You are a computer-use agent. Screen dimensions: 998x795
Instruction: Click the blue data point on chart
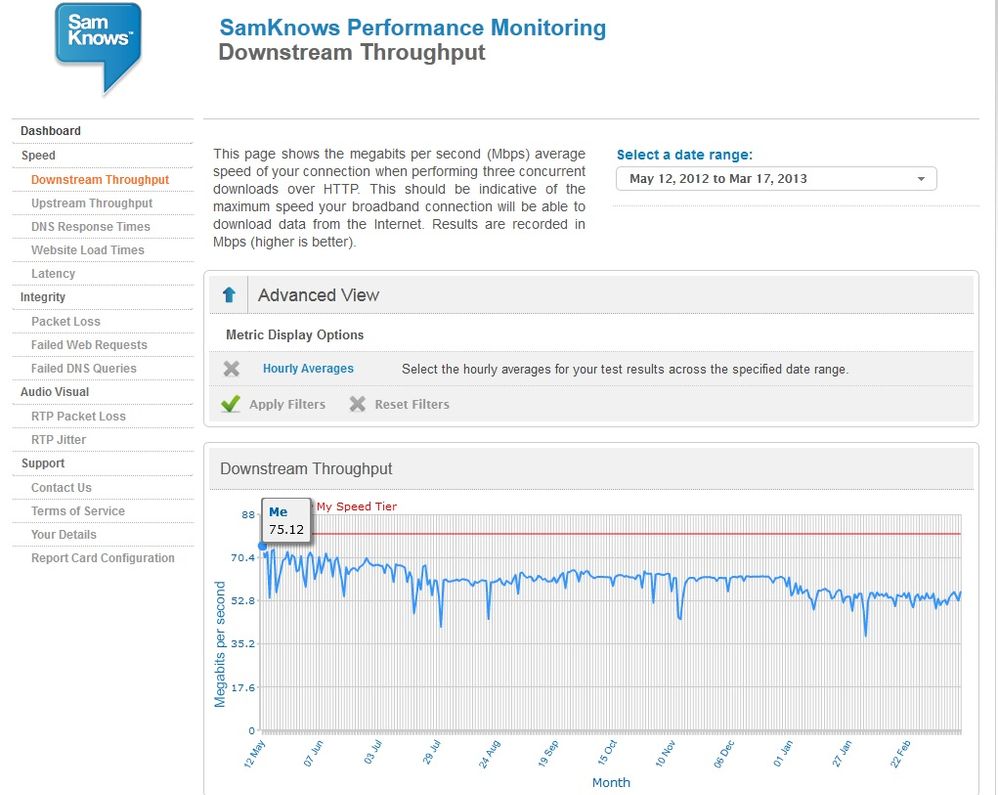(262, 546)
